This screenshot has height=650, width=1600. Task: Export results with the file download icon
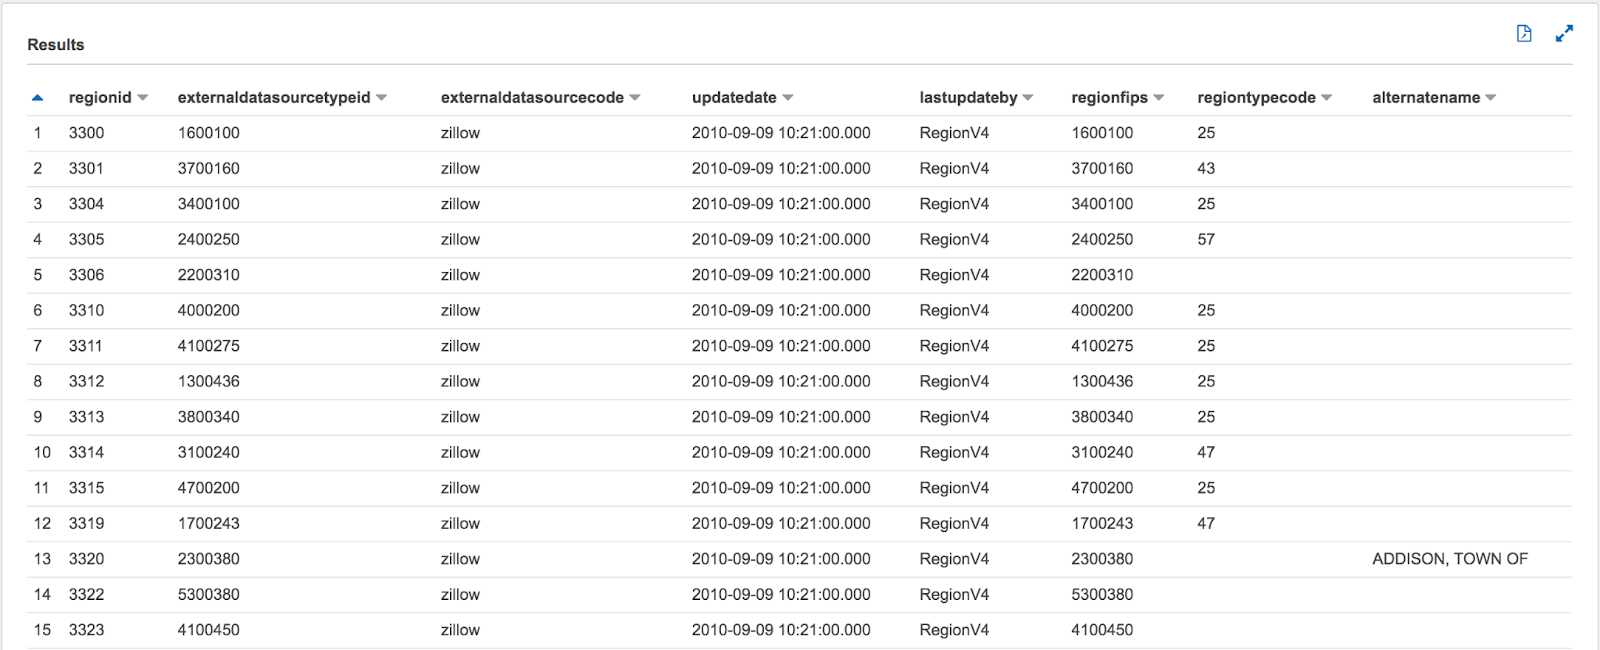pos(1524,34)
